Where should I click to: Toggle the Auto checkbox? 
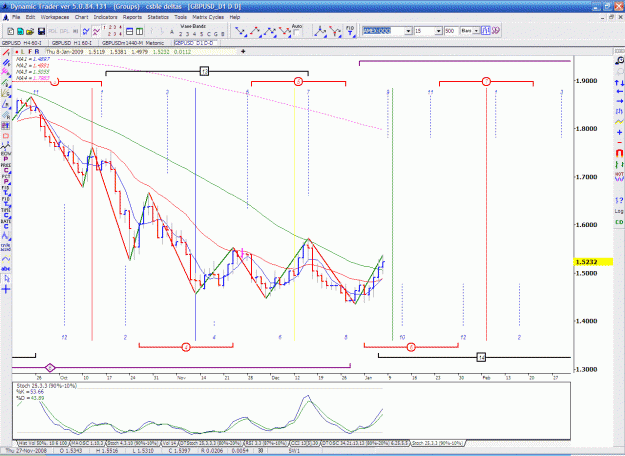[x=297, y=33]
